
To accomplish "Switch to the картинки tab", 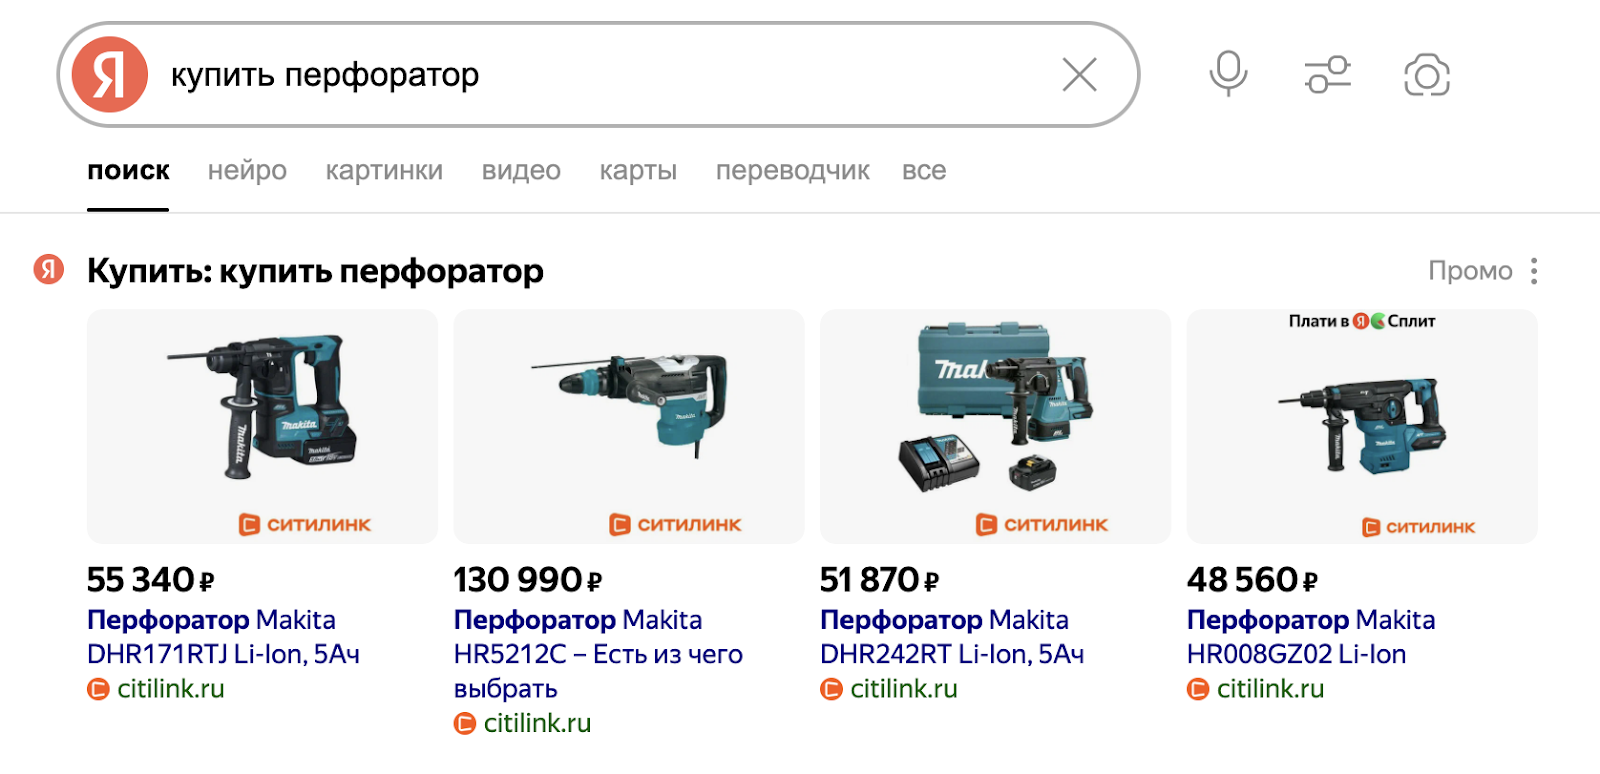I will (x=384, y=171).
